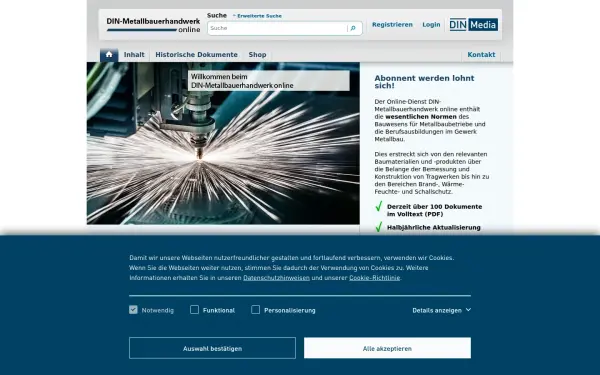Go to the Shop menu item
Viewport: 600px width, 375px height.
(258, 55)
